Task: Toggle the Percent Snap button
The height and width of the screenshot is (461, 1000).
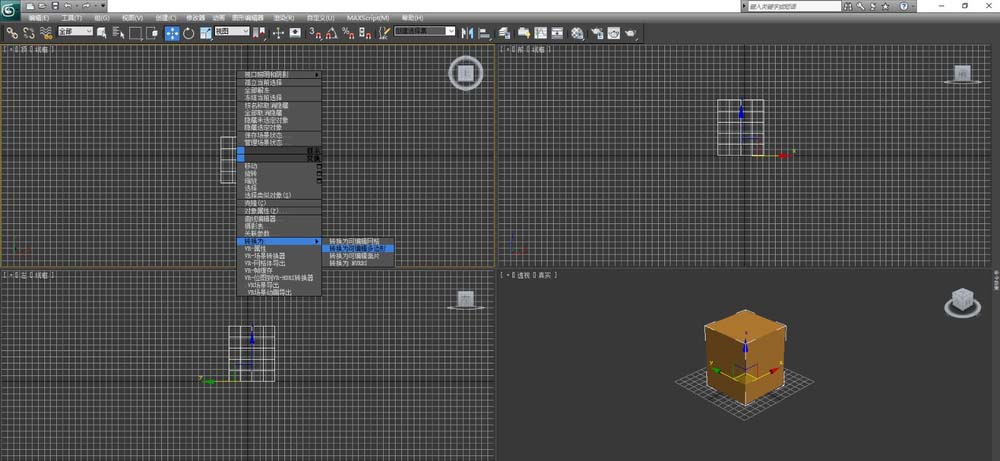Action: pyautogui.click(x=346, y=33)
